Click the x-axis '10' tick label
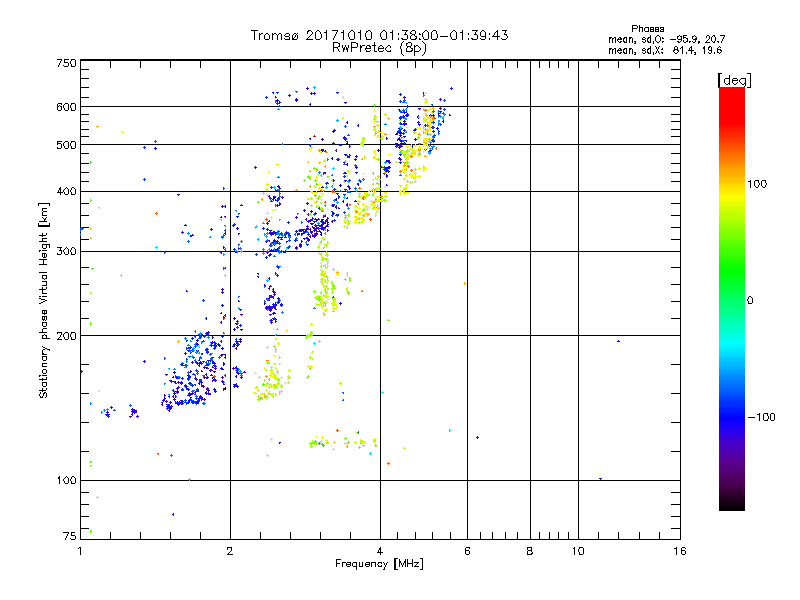The height and width of the screenshot is (600, 800). (578, 551)
